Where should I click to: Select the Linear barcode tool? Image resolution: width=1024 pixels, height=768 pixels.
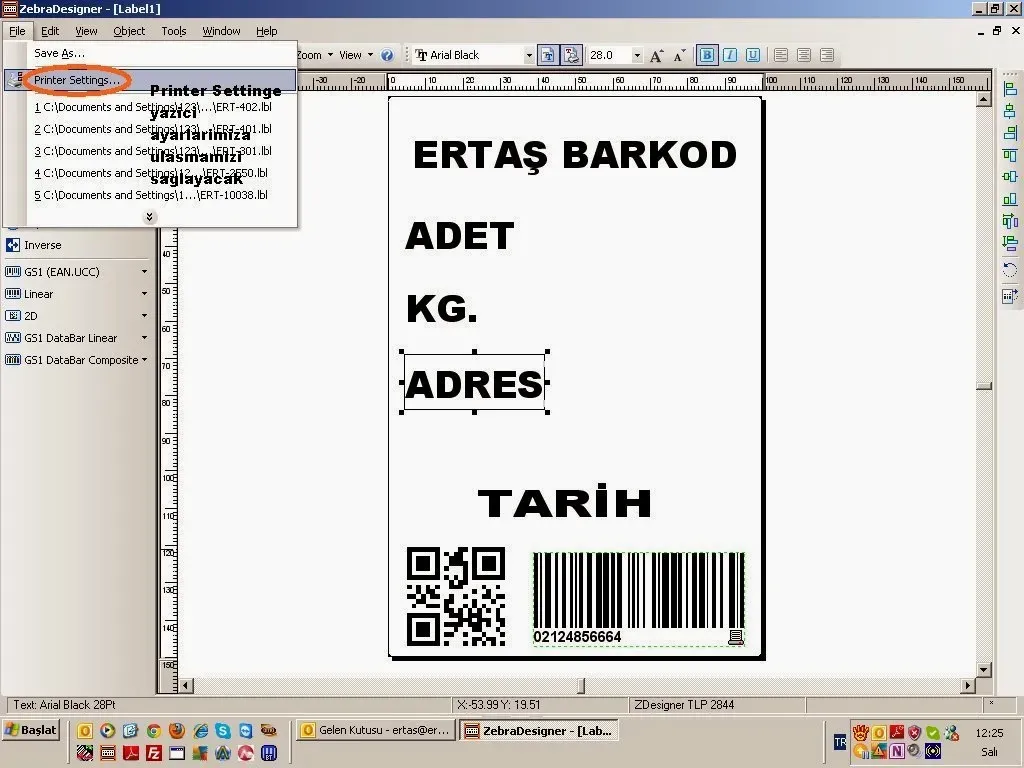(x=38, y=294)
